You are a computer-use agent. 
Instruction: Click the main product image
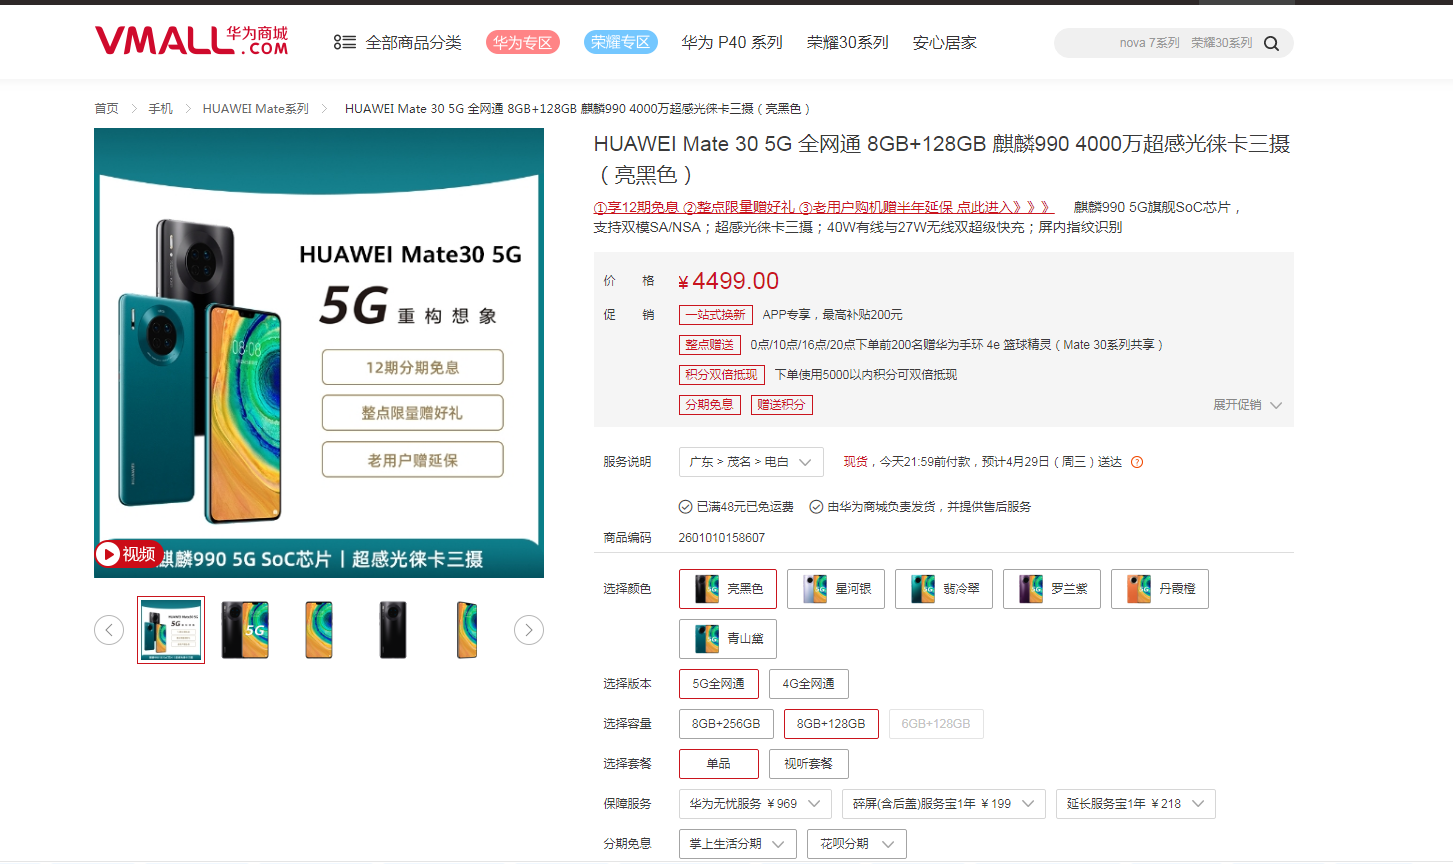point(319,353)
